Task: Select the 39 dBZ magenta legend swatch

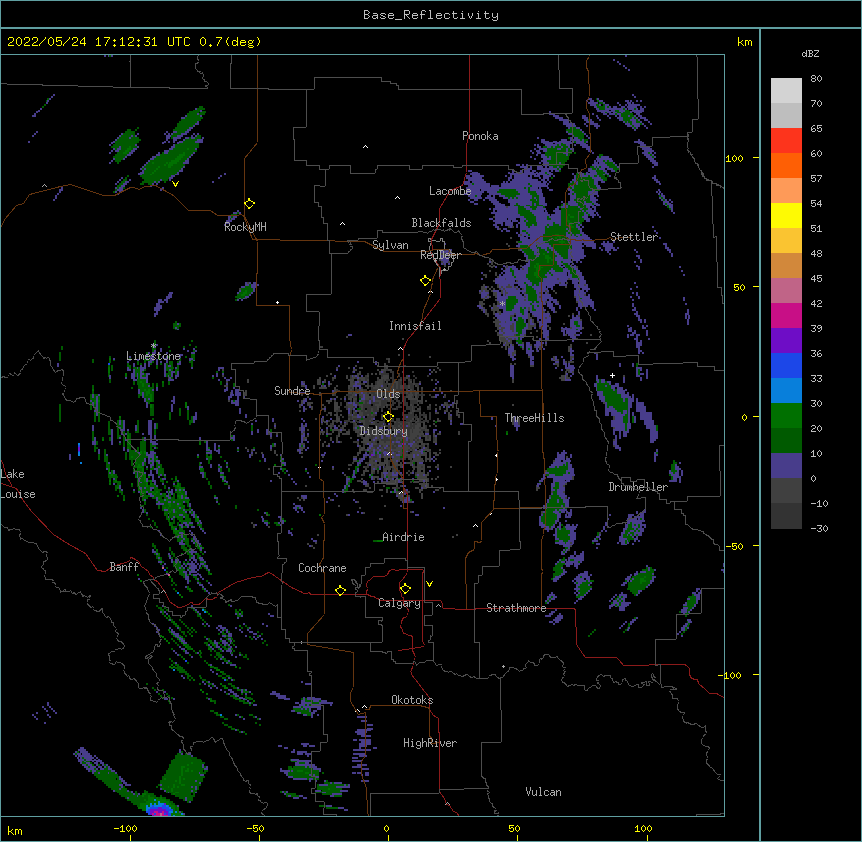Action: tap(786, 315)
